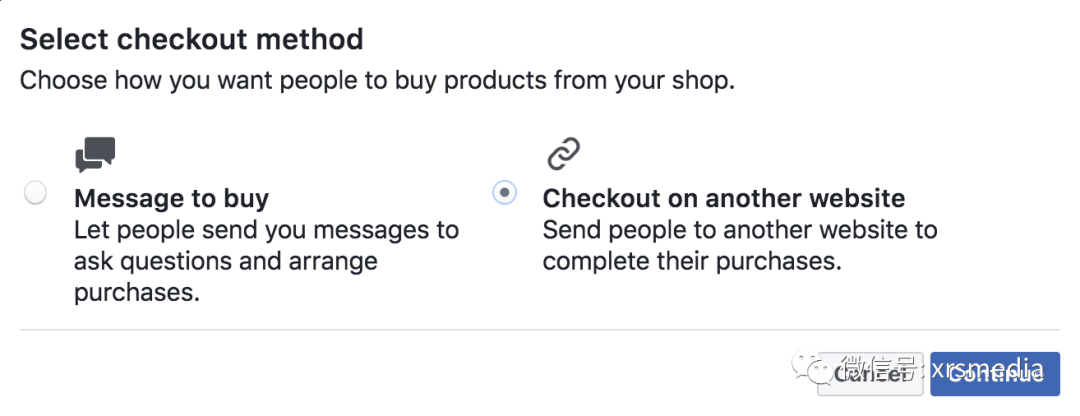Click the horizontal divider line above the buttons
This screenshot has height=416, width=1080.
coord(539,329)
